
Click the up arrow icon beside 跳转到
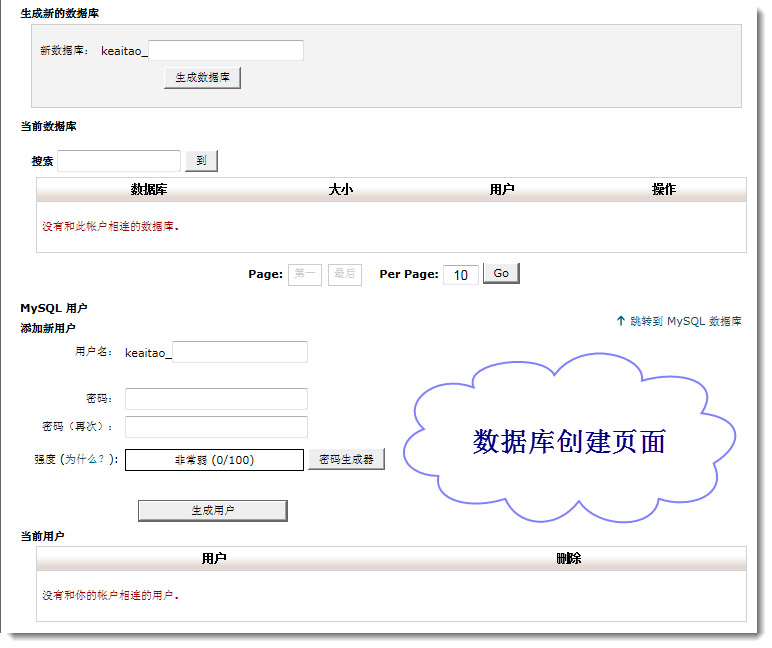pyautogui.click(x=620, y=321)
